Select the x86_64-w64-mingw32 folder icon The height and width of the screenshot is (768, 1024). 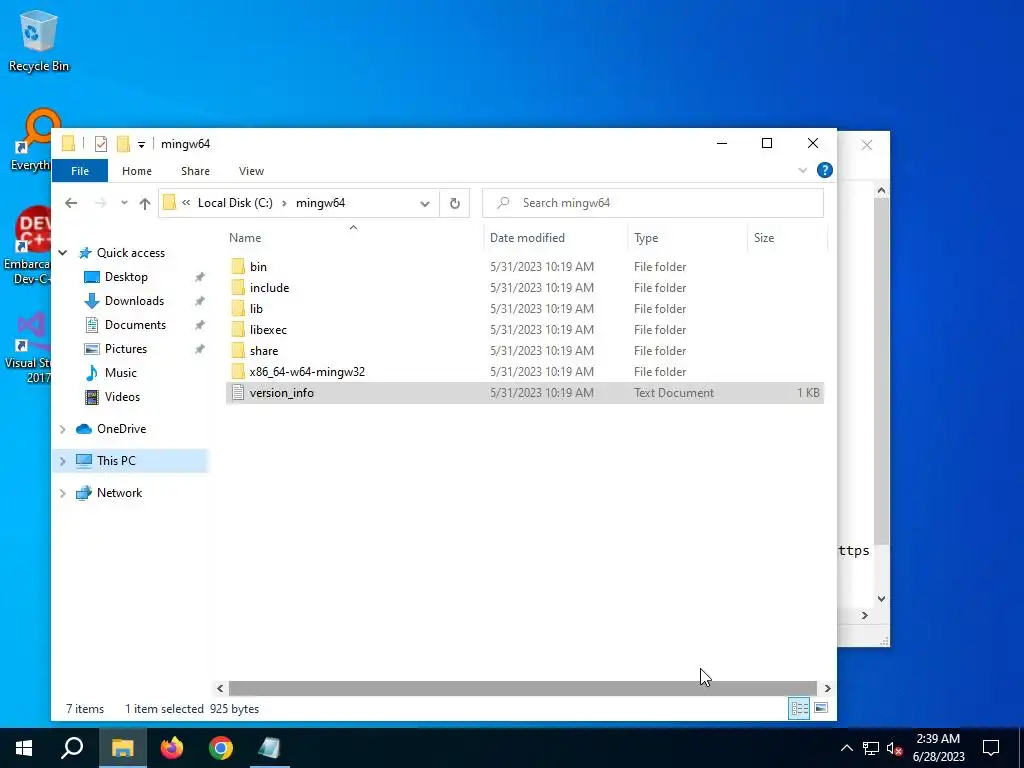(238, 372)
